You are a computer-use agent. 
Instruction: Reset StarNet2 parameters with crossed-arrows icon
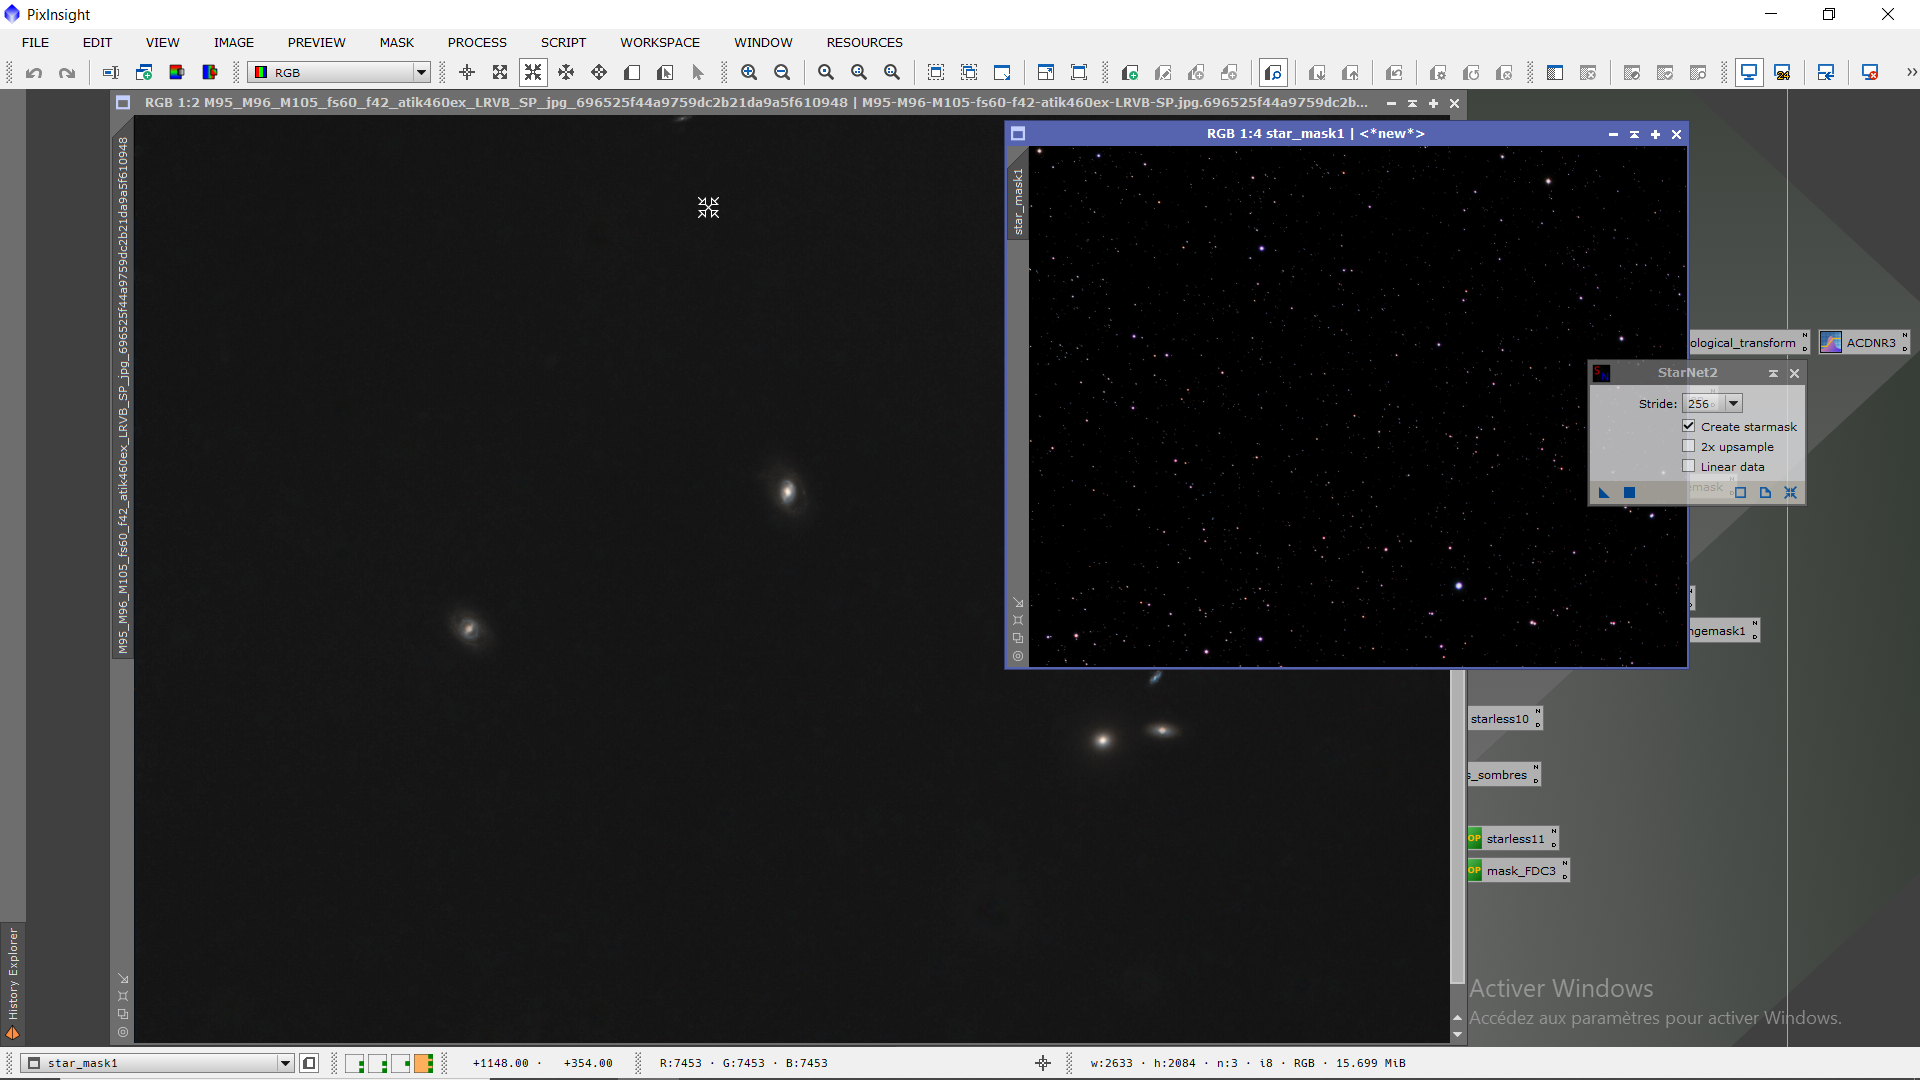[1790, 492]
